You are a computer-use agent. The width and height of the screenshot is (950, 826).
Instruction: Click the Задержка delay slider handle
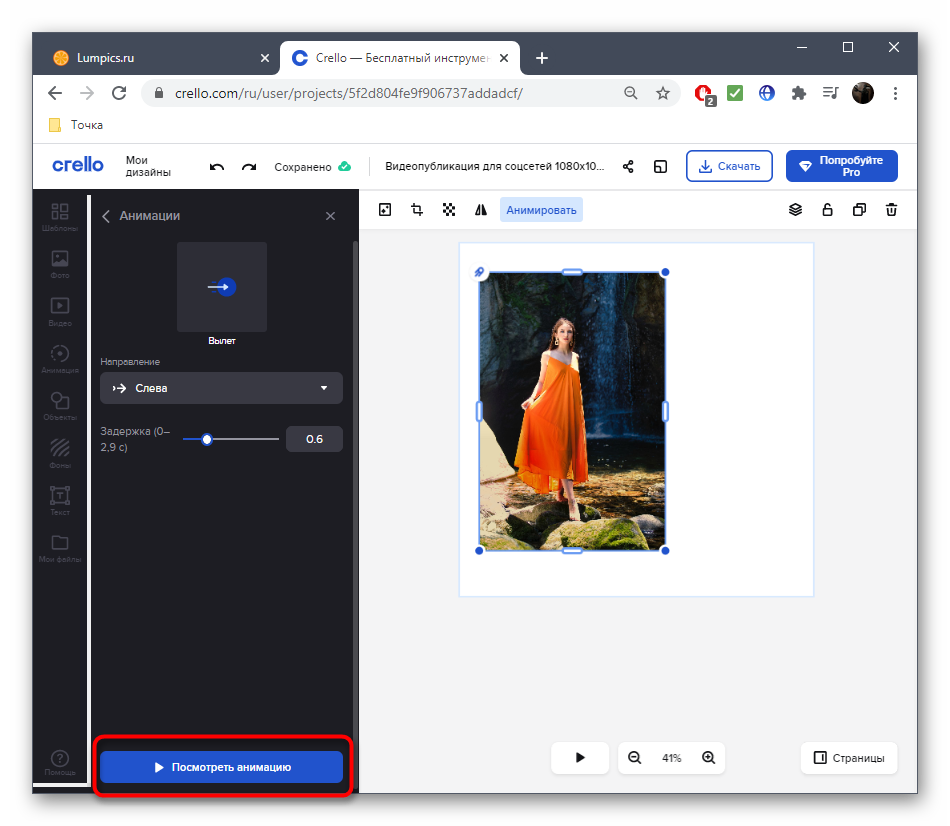(x=207, y=439)
